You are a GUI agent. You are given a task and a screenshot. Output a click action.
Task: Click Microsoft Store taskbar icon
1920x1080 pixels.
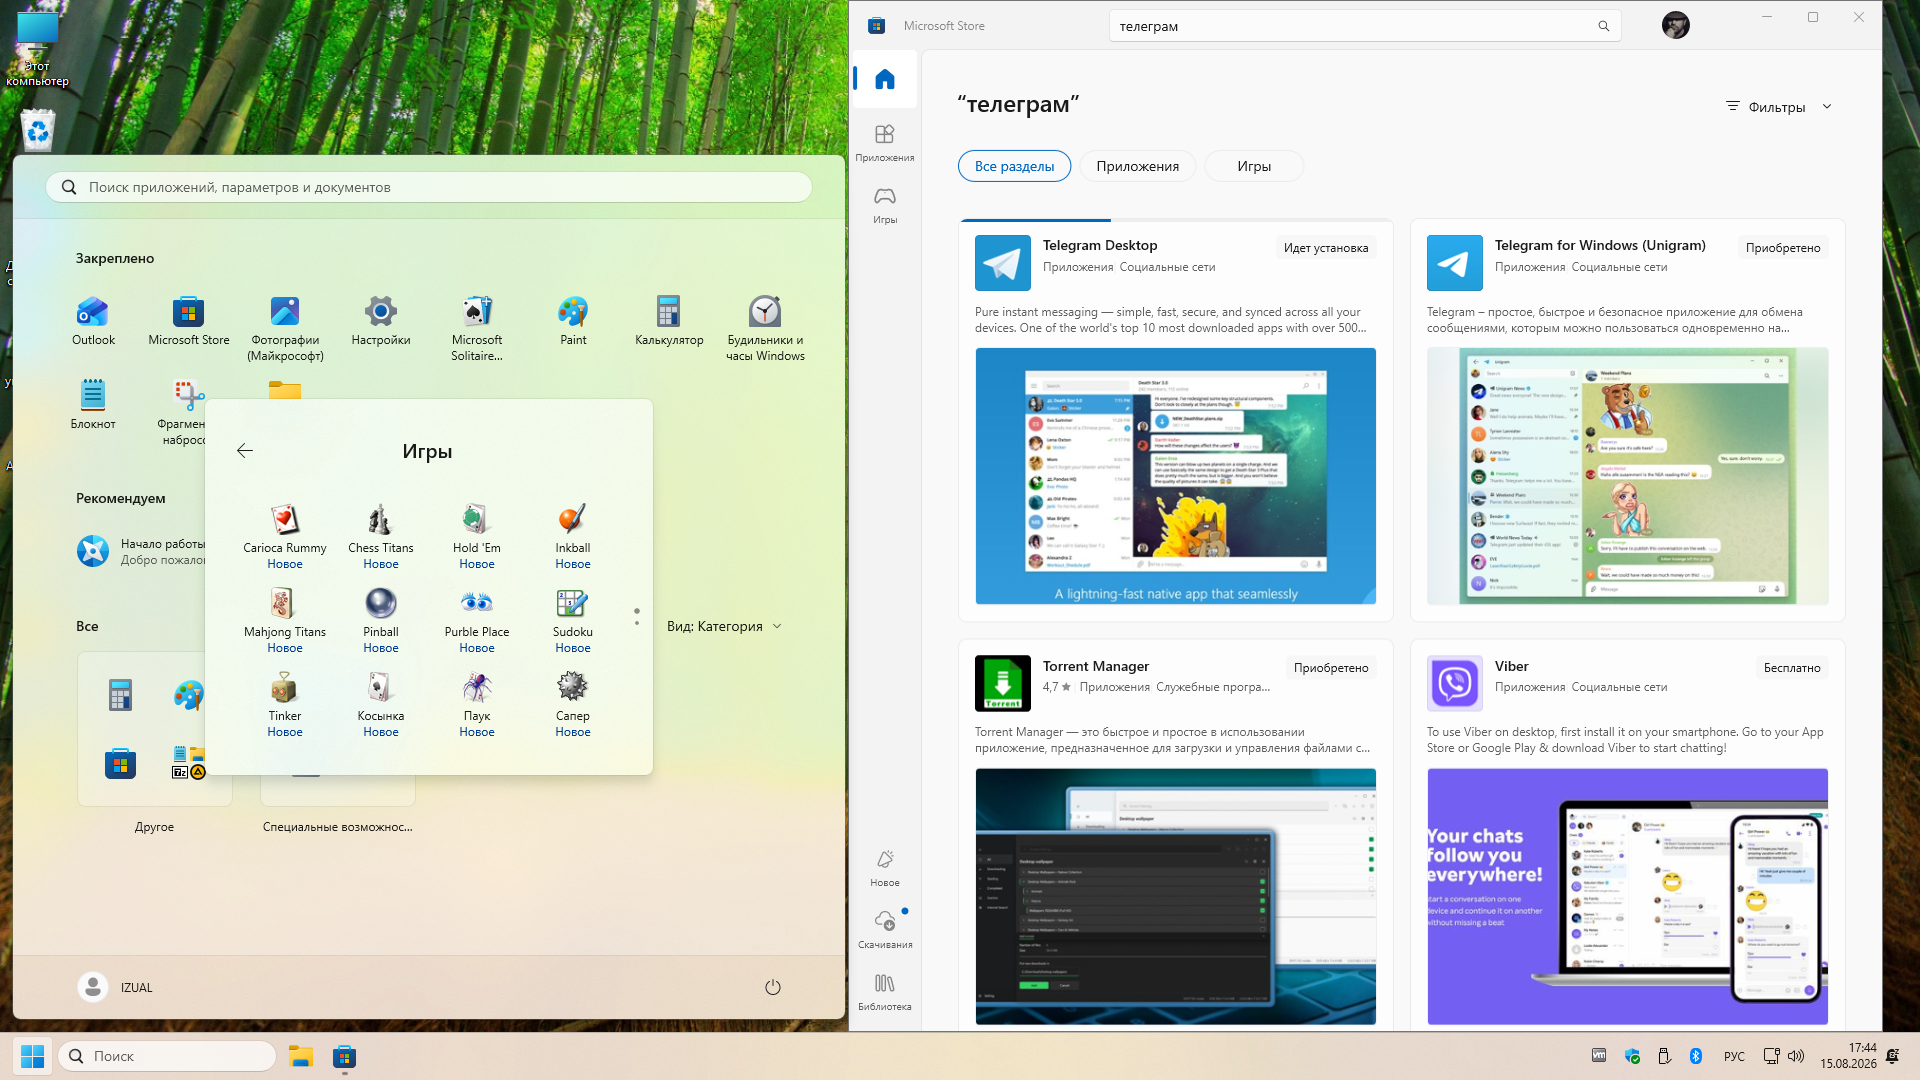tap(345, 1056)
